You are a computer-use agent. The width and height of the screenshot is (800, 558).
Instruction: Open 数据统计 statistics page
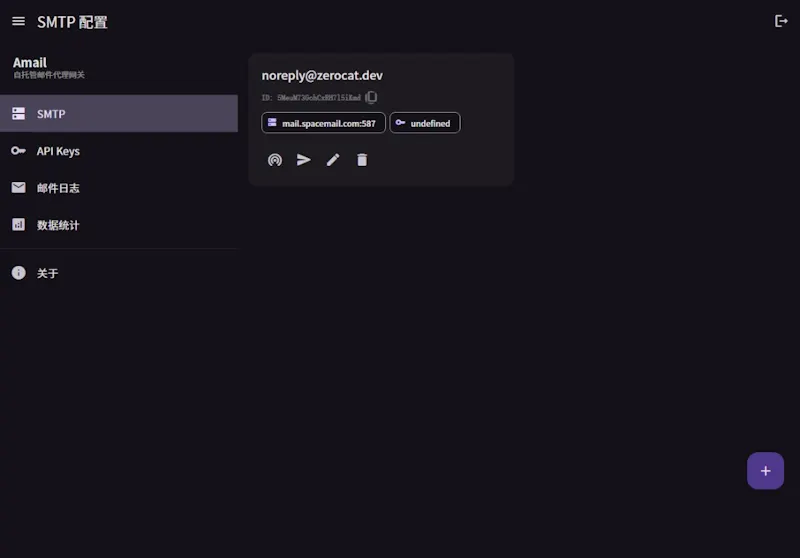point(119,225)
